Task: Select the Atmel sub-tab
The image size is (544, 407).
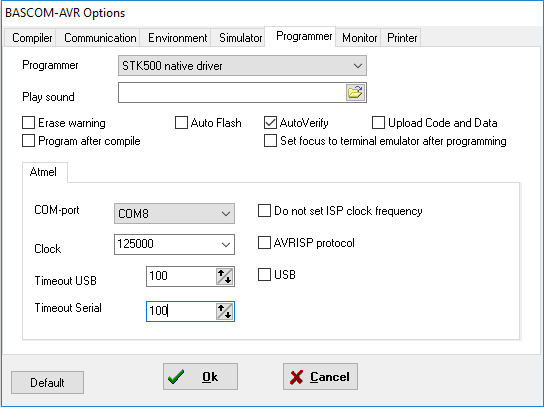Action: tap(43, 172)
